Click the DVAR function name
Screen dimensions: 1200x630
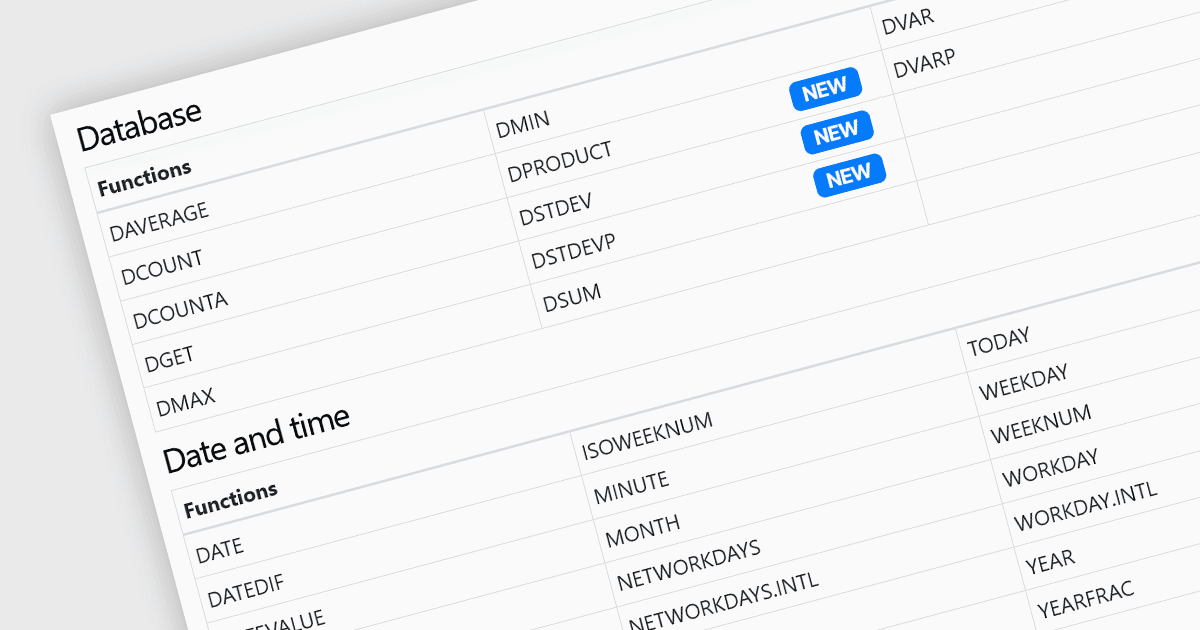coord(907,22)
